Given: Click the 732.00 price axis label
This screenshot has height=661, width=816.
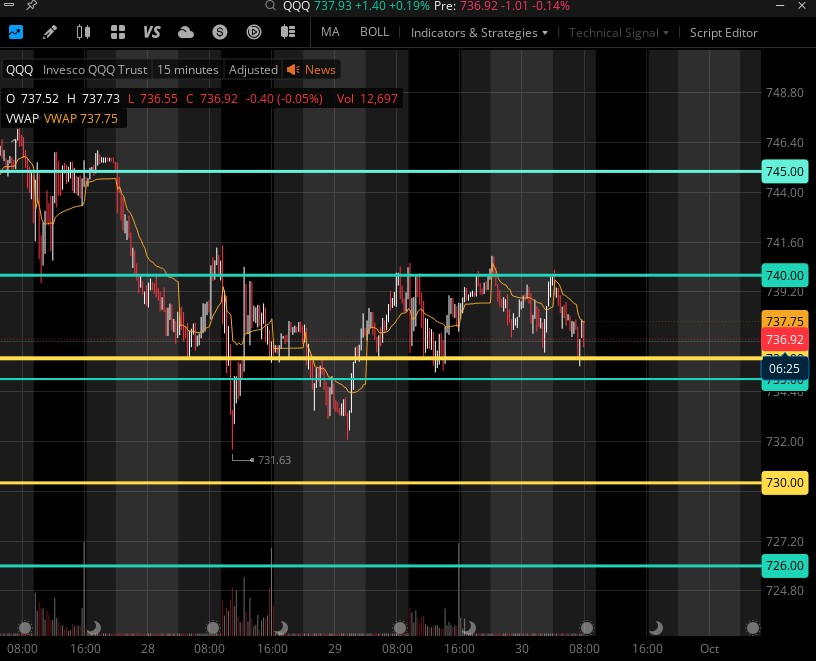Looking at the screenshot, I should click(785, 441).
